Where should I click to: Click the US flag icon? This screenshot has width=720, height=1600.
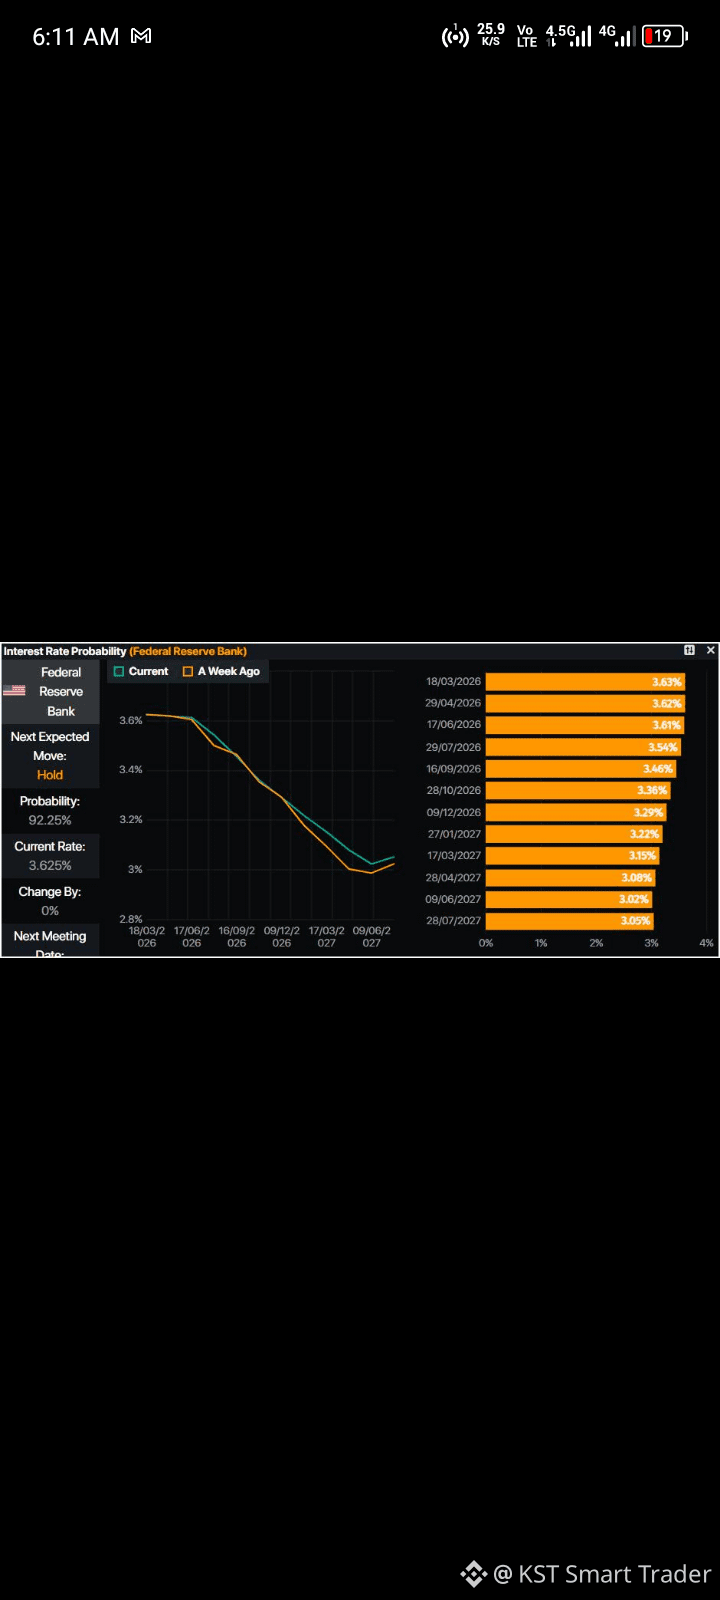(14, 691)
